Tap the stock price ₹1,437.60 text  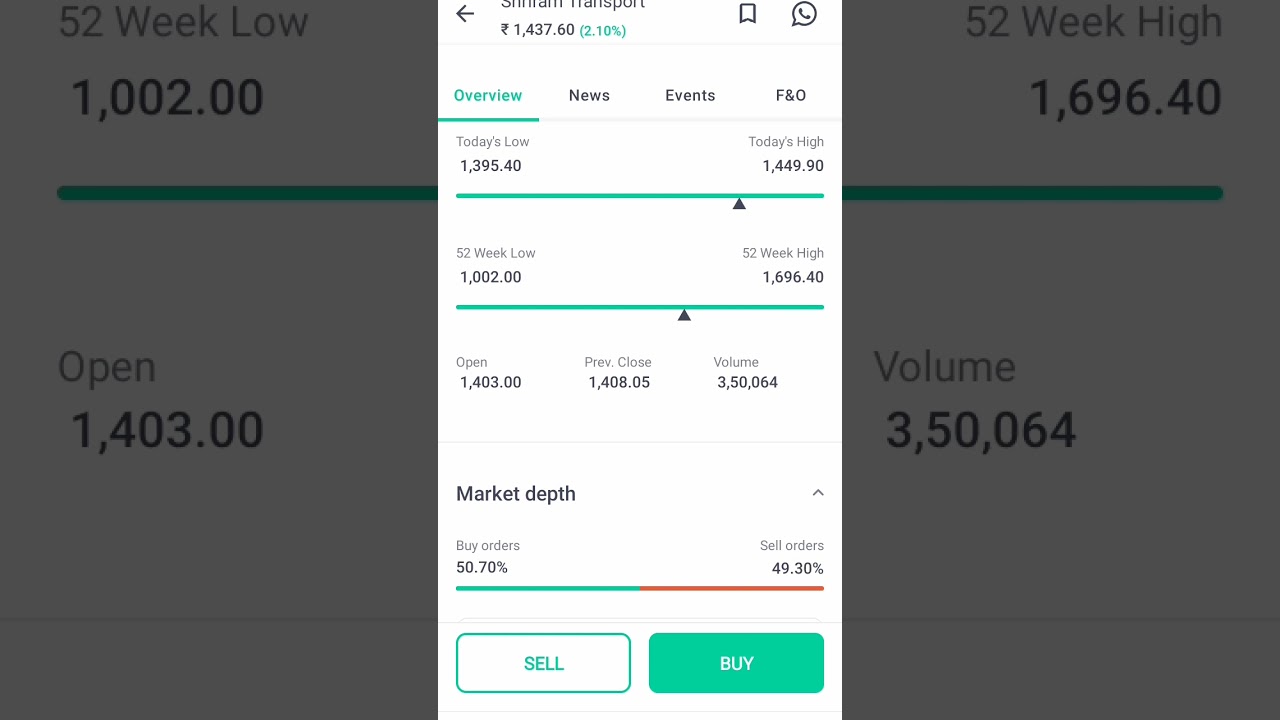click(538, 30)
